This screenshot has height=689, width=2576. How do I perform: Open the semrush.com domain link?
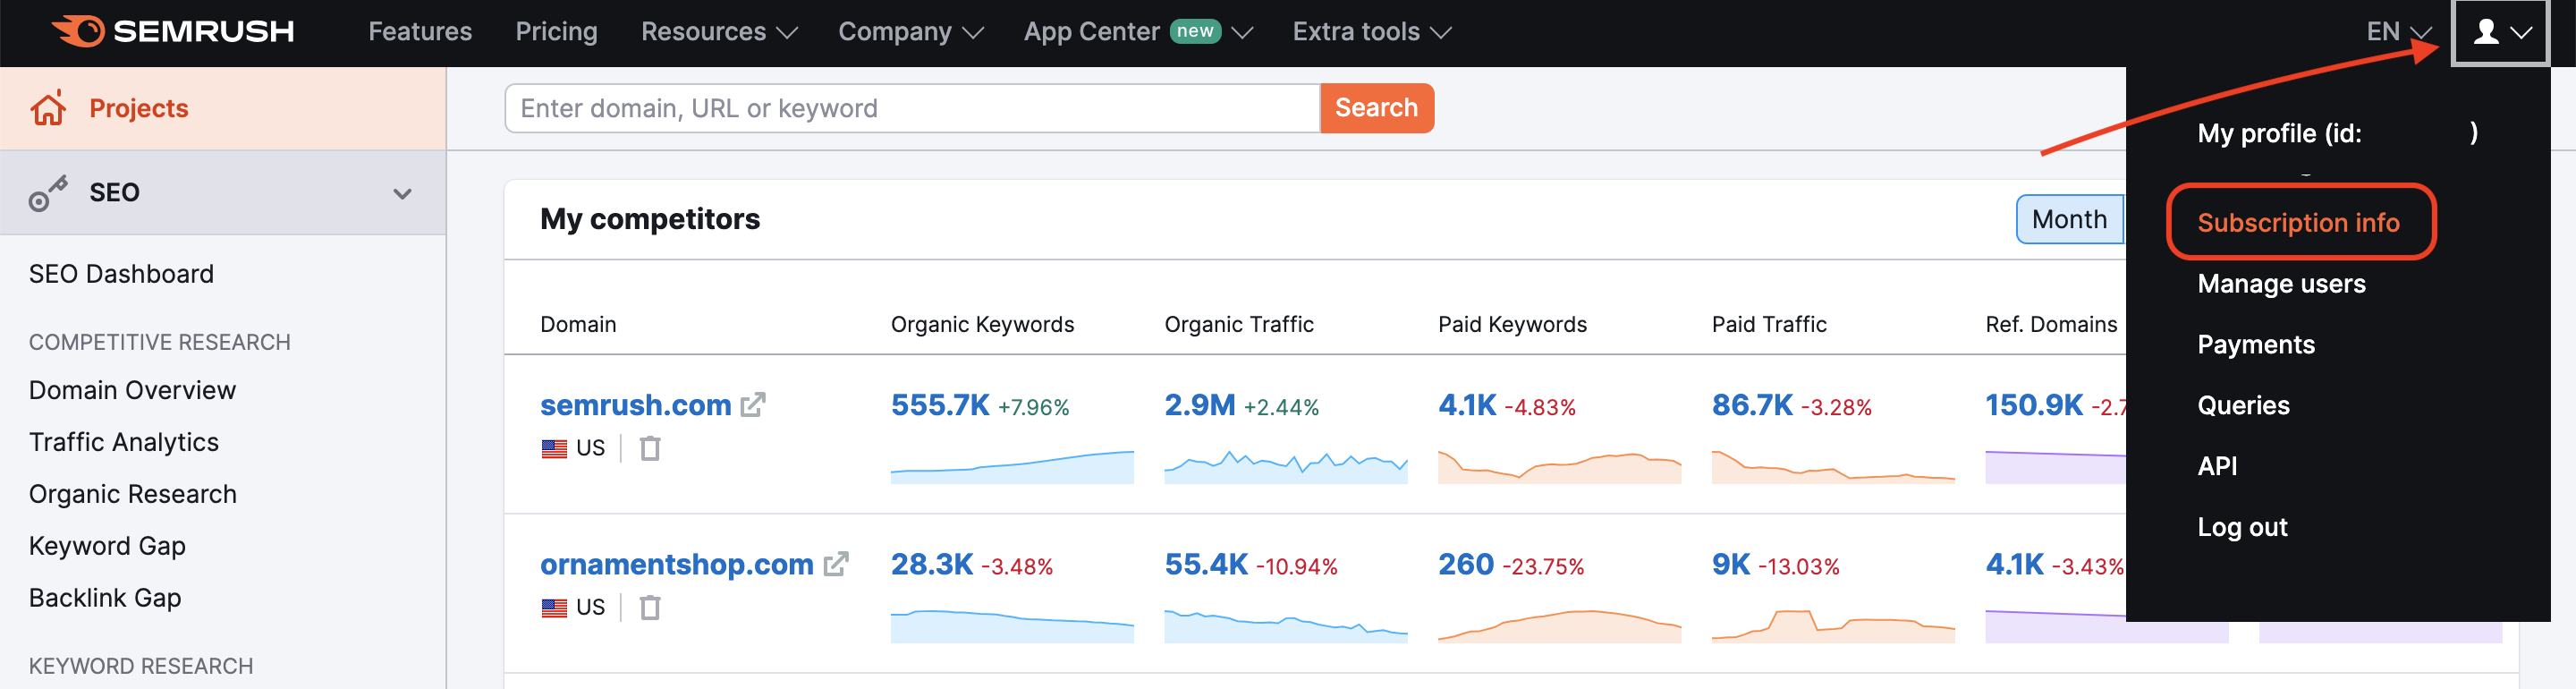point(635,405)
